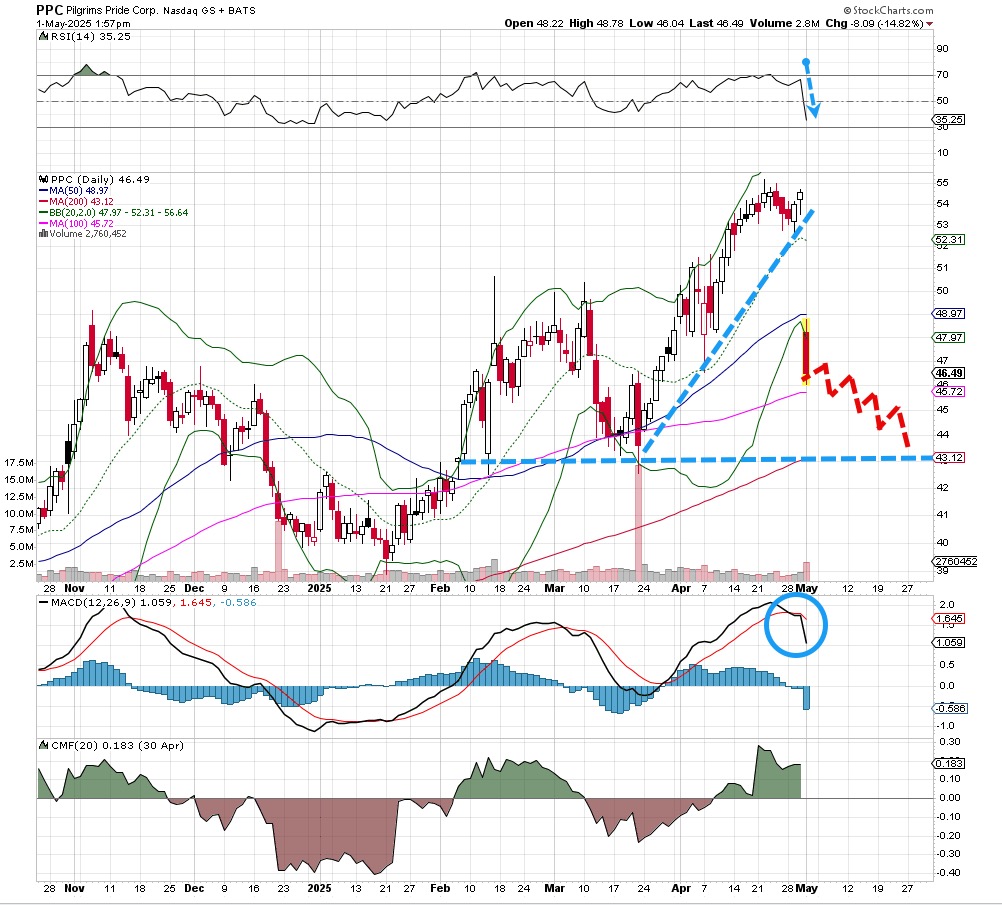1002x905 pixels.
Task: Click the small icon before RSI(14) label
Action: pos(43,36)
